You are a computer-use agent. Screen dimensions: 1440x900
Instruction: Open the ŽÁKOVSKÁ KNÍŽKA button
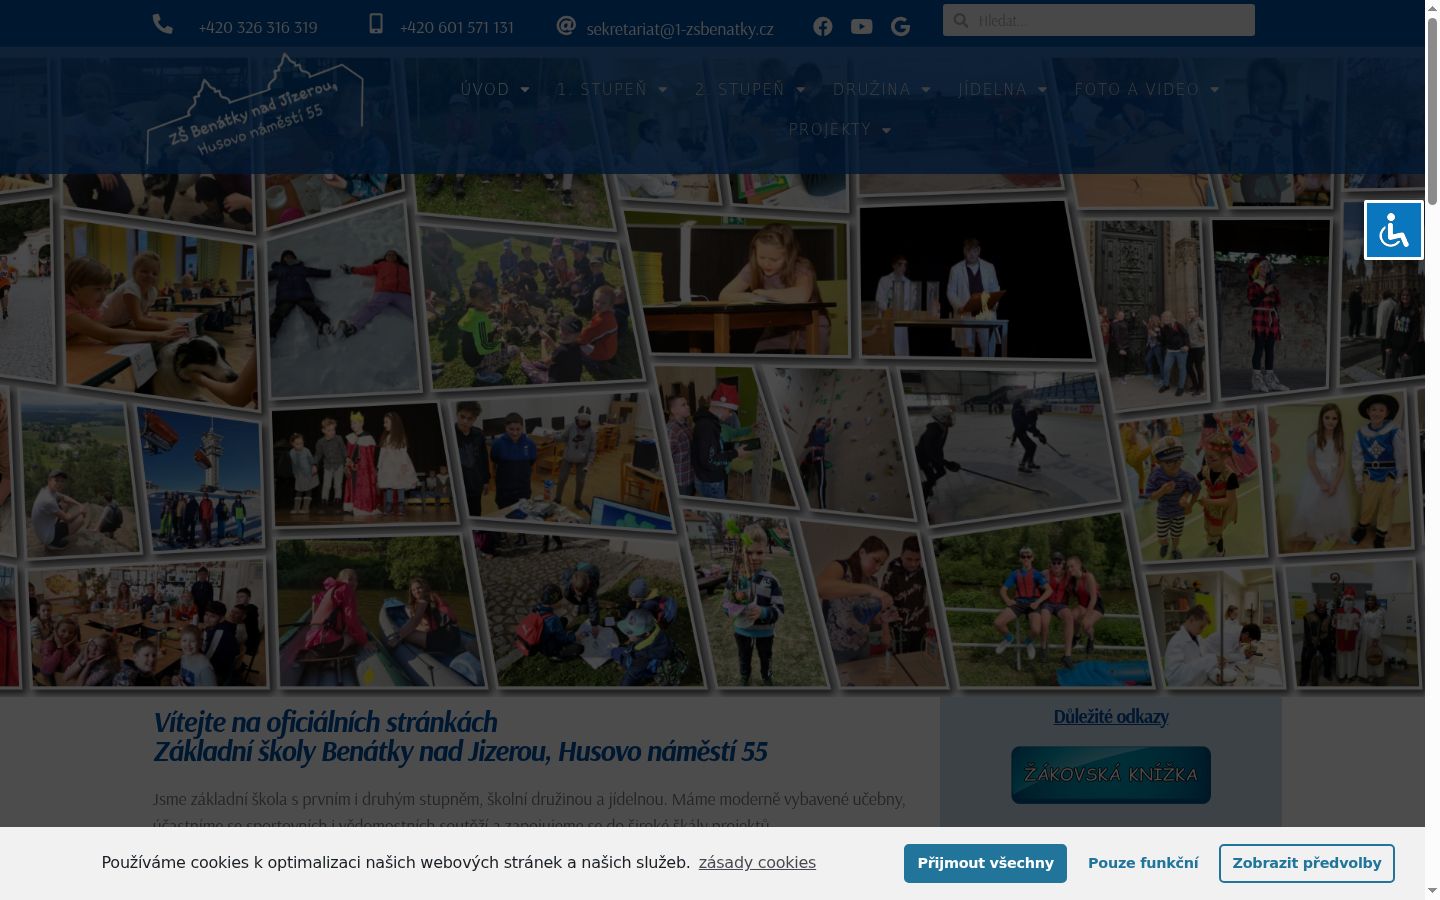tap(1111, 775)
